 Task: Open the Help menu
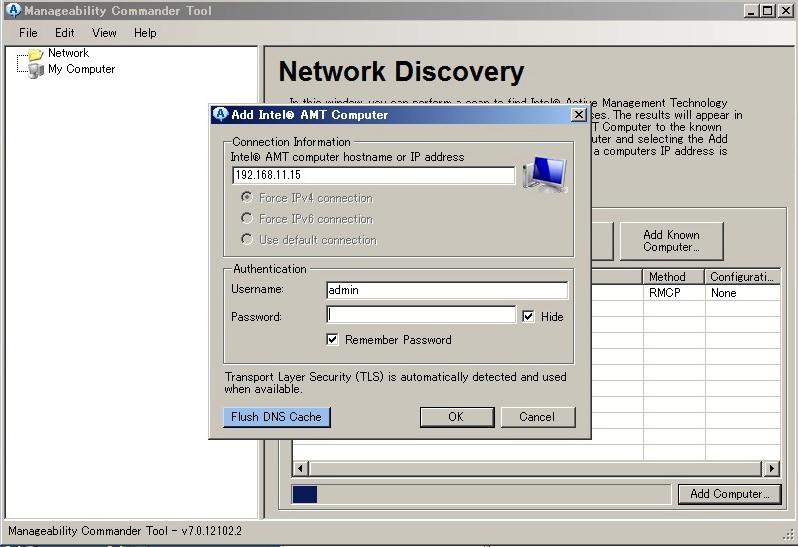click(145, 33)
